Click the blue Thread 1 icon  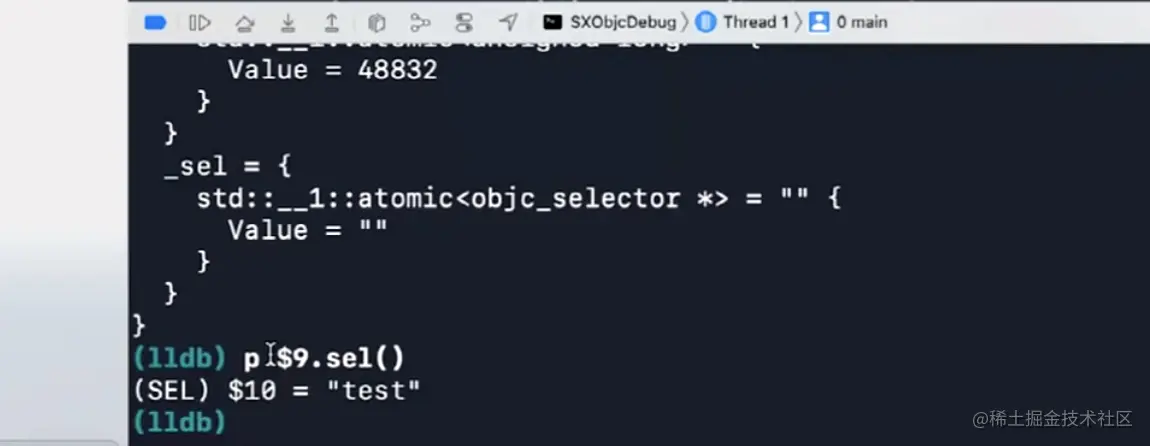[706, 22]
